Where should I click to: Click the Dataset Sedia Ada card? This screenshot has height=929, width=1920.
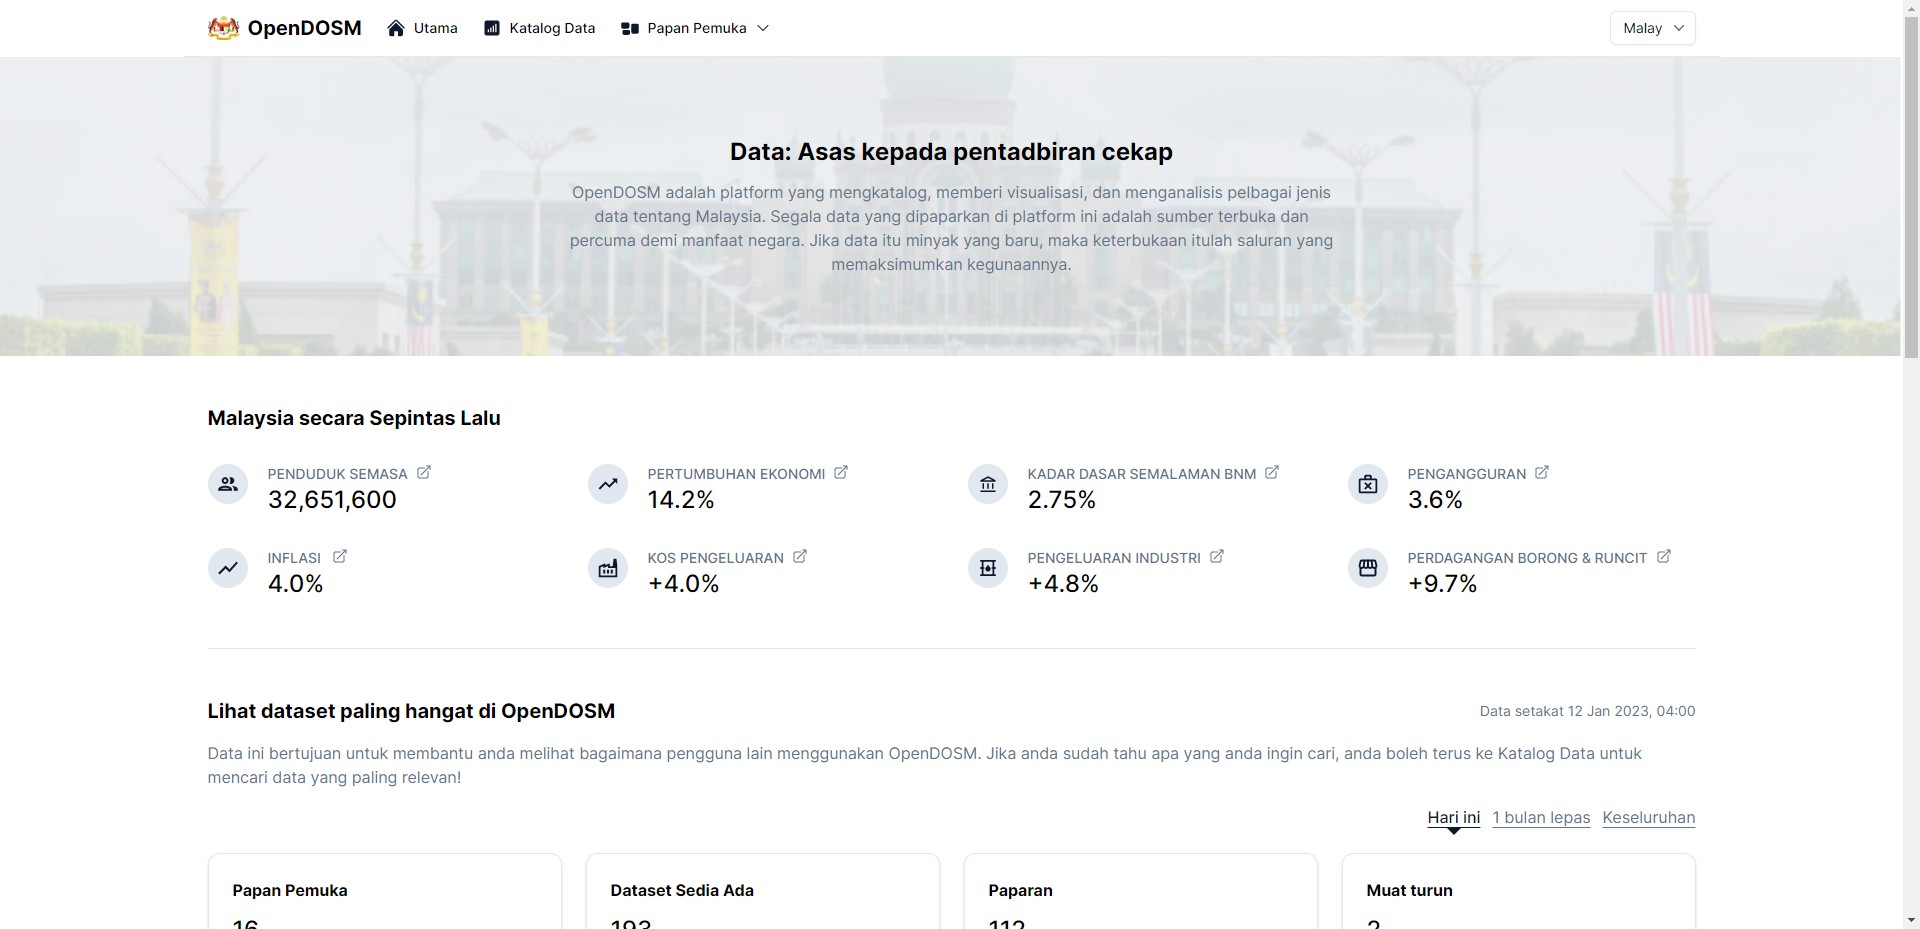[763, 891]
